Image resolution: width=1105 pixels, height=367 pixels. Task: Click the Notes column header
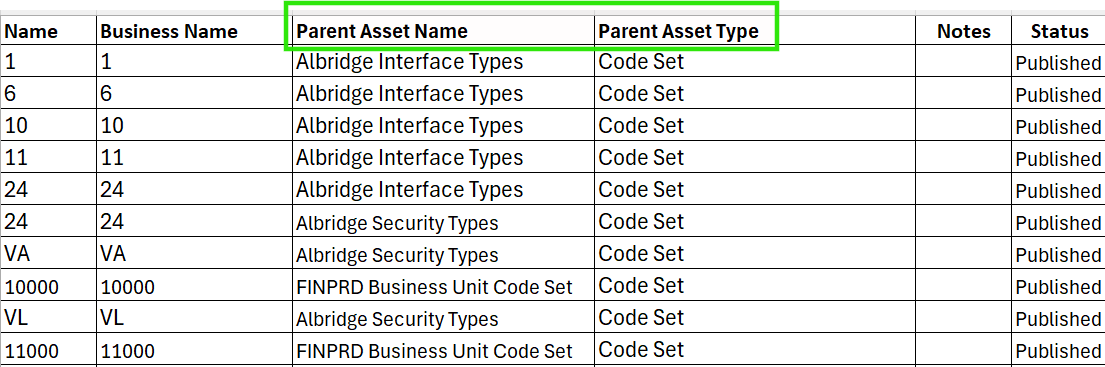coord(963,31)
